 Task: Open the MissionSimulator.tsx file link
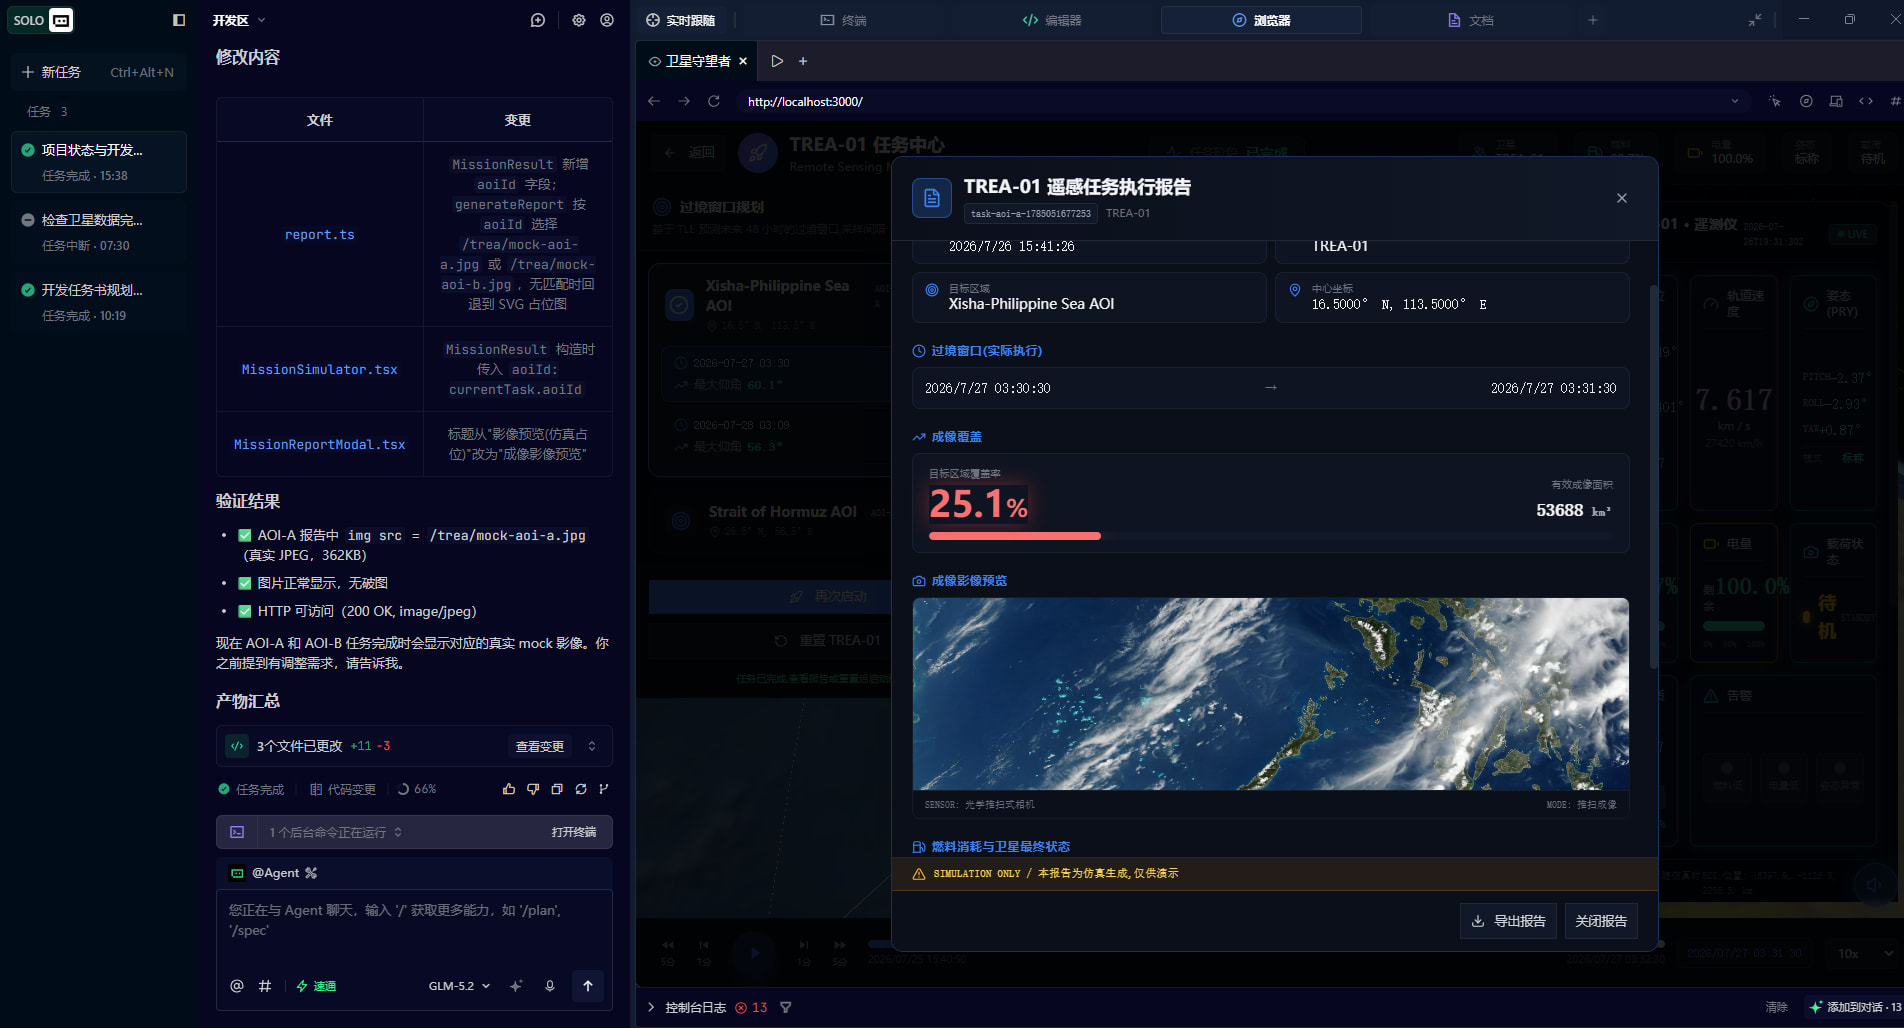pyautogui.click(x=320, y=369)
